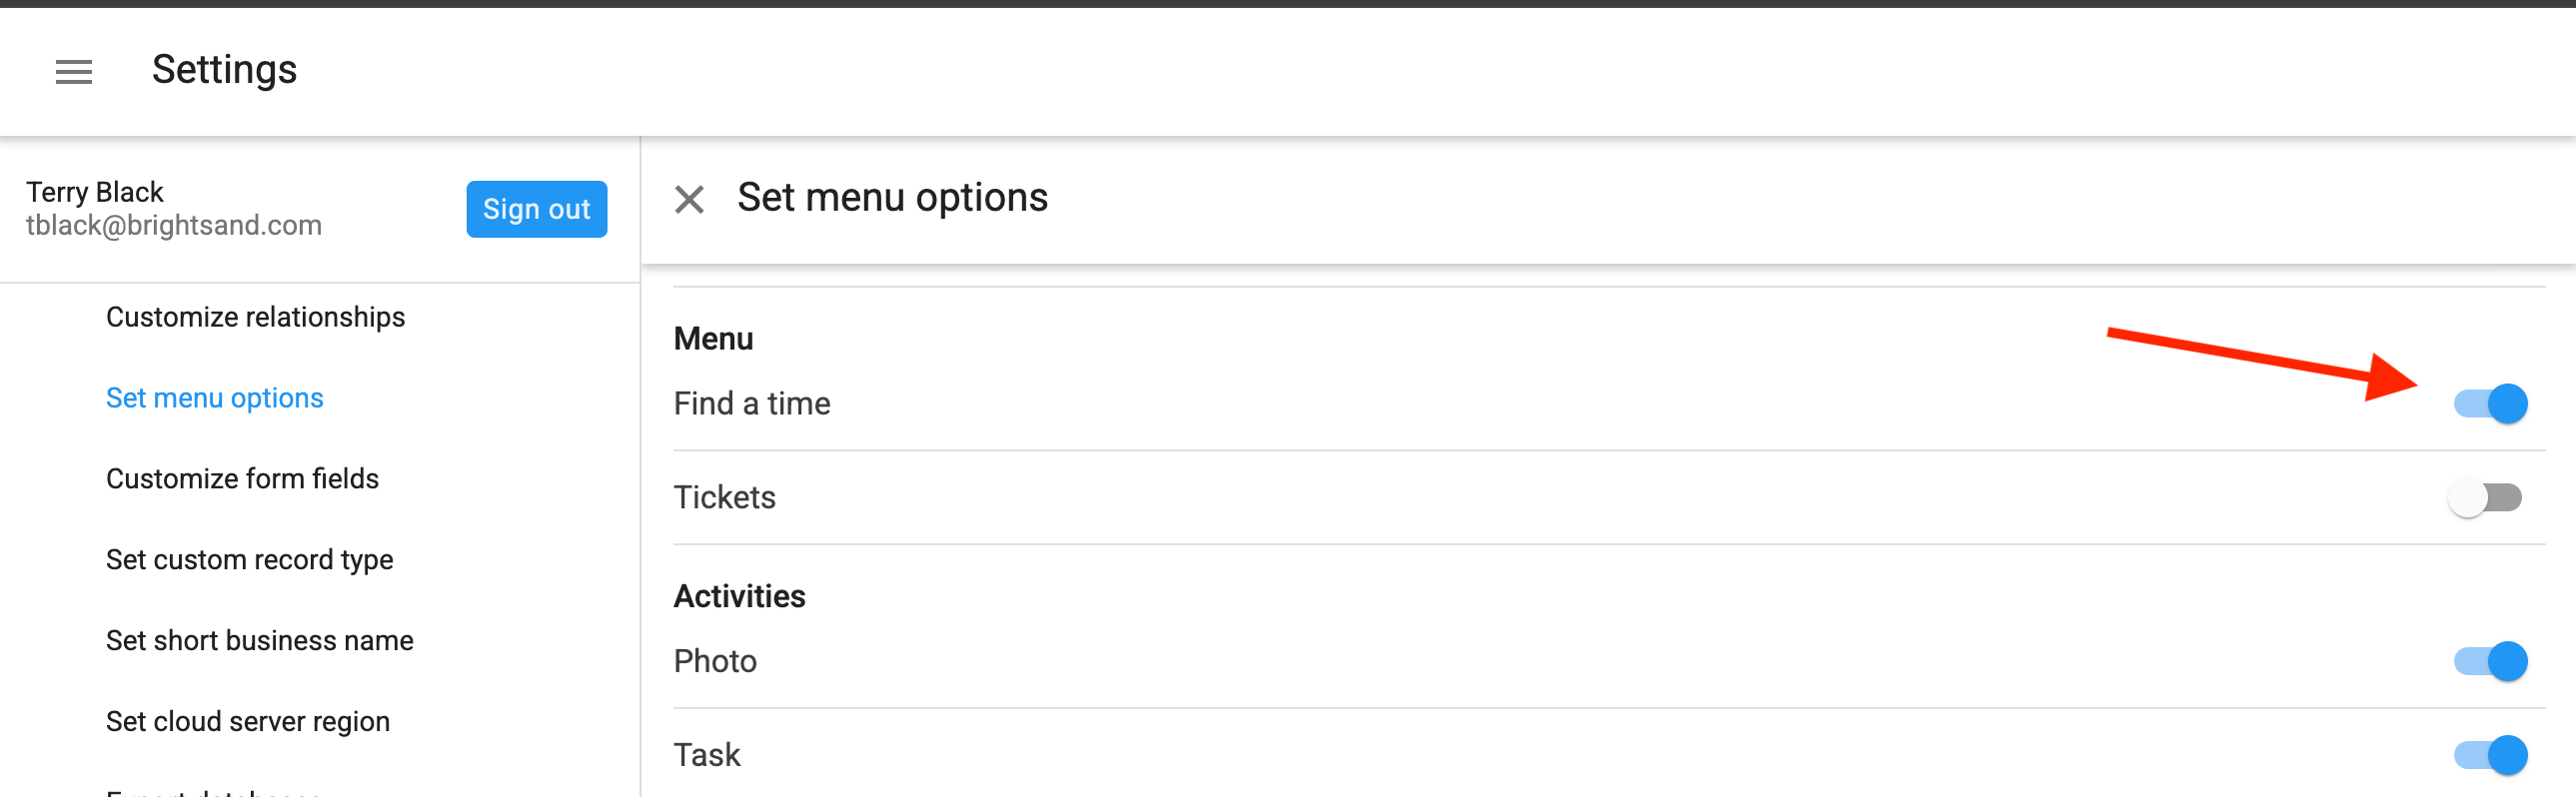Click the Settings page title
Screen dimensions: 2576x797
224,70
